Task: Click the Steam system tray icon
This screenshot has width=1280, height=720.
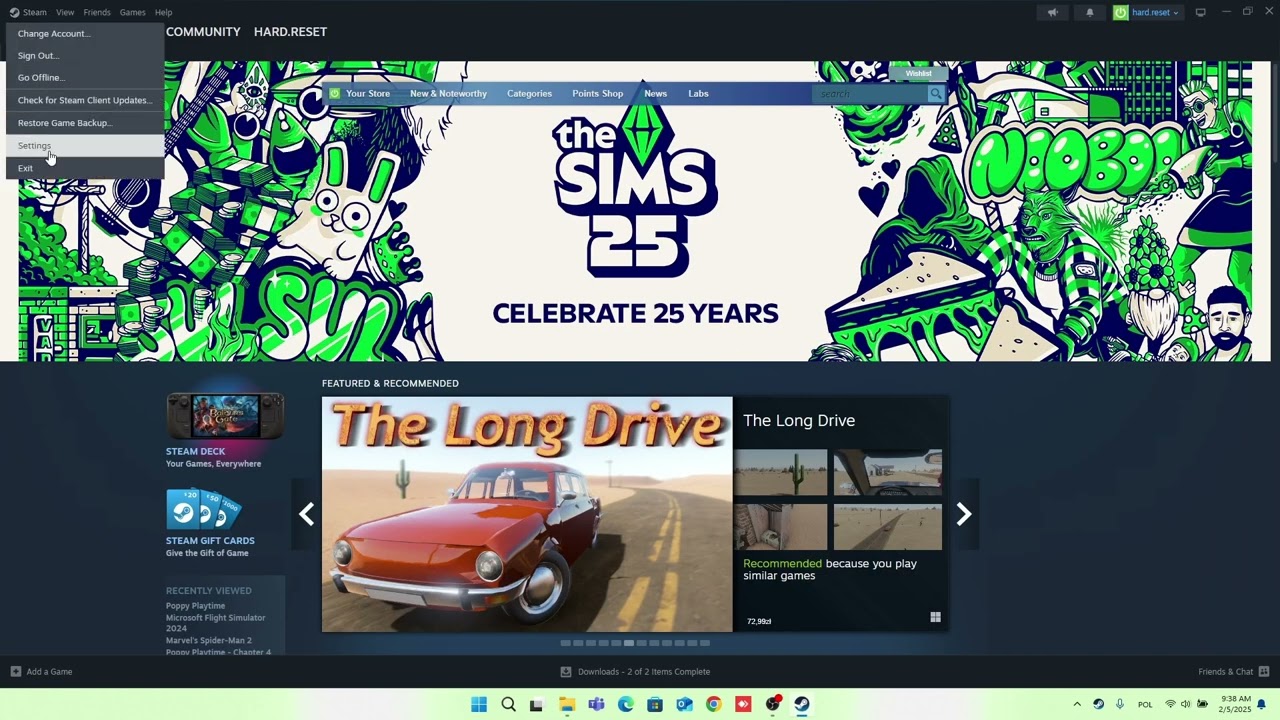Action: coord(1098,704)
